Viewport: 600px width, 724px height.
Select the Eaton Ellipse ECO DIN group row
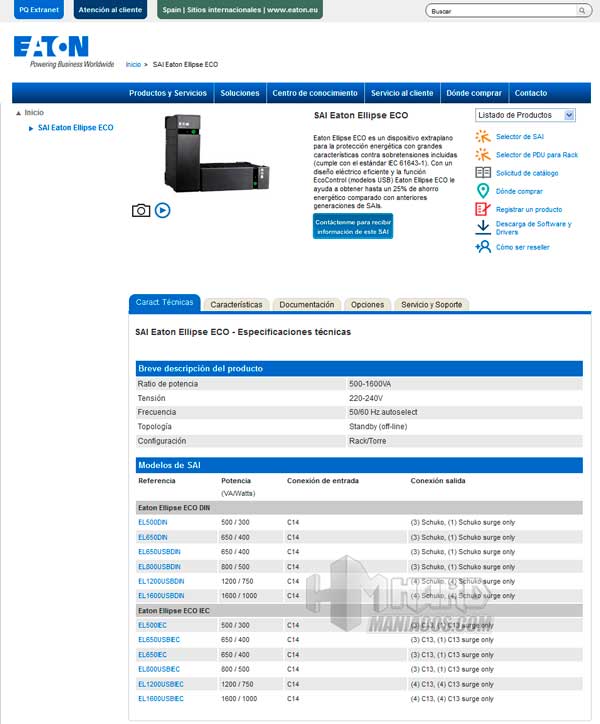coord(359,507)
